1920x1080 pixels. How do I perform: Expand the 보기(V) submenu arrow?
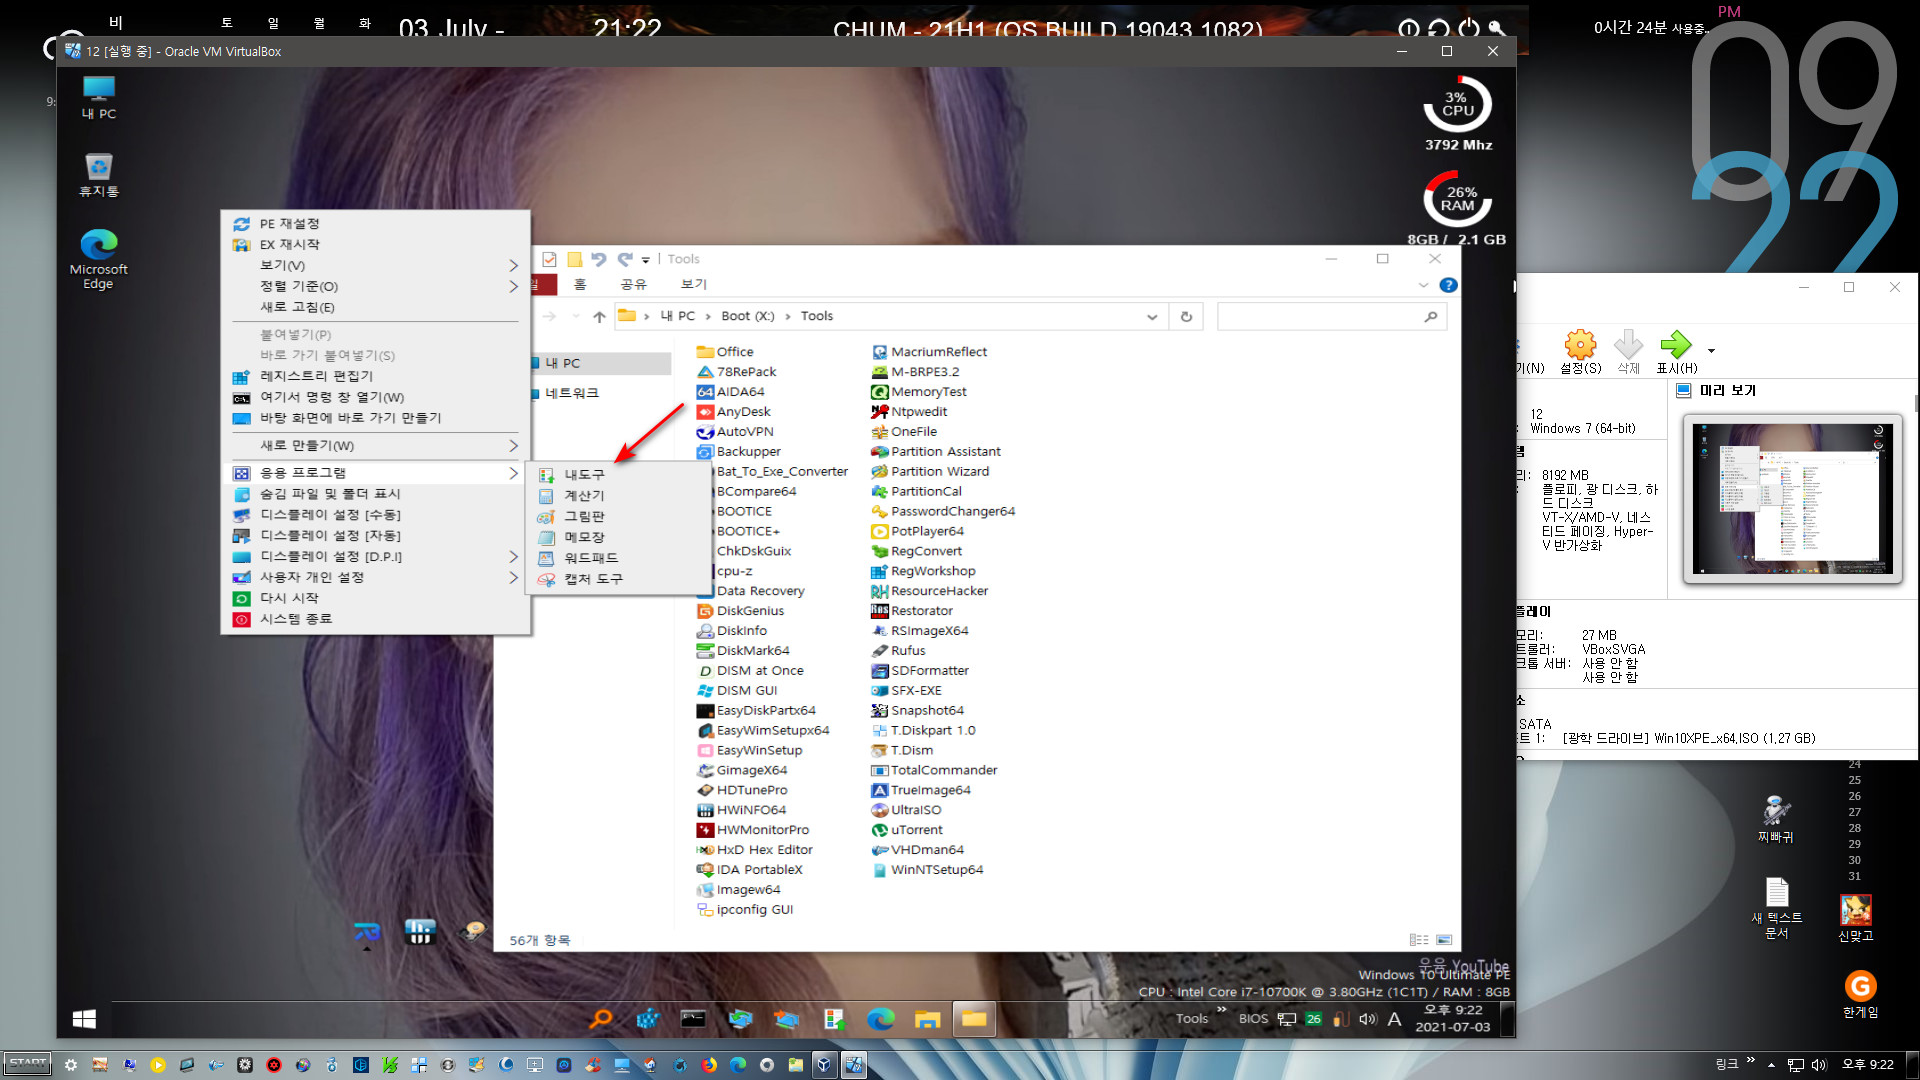pos(513,266)
